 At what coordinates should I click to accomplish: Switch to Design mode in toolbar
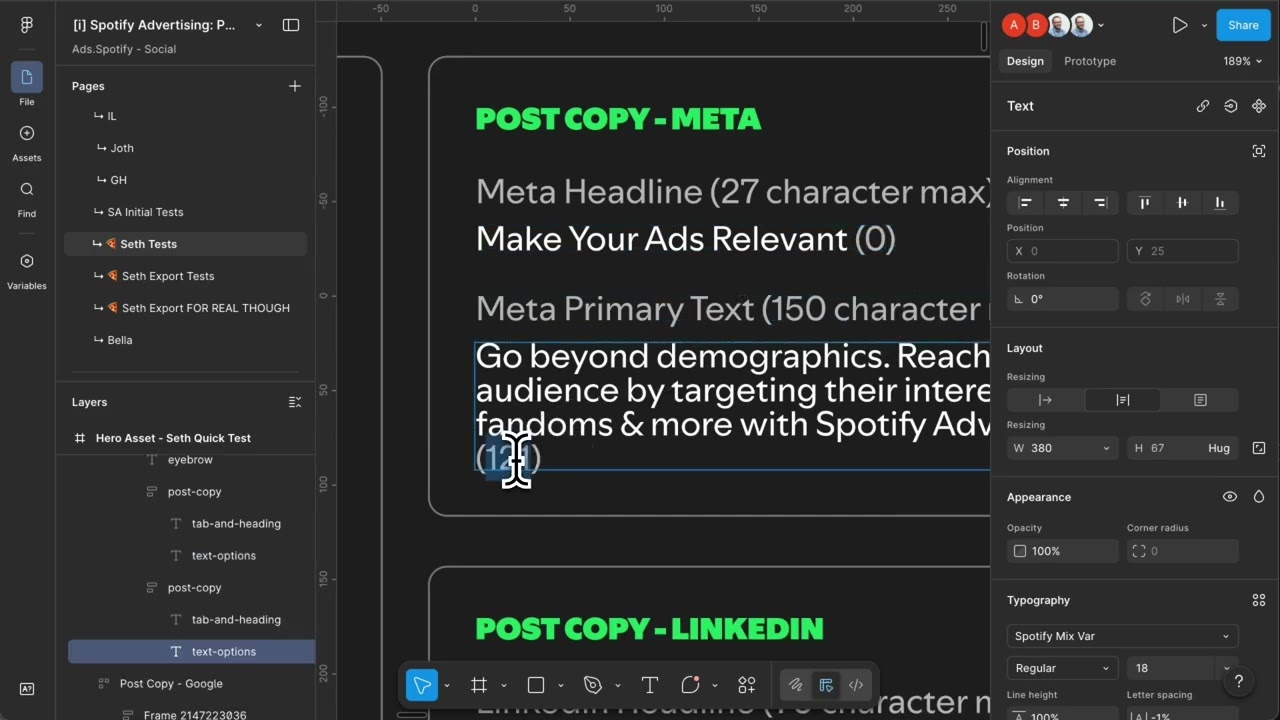pyautogui.click(x=826, y=685)
